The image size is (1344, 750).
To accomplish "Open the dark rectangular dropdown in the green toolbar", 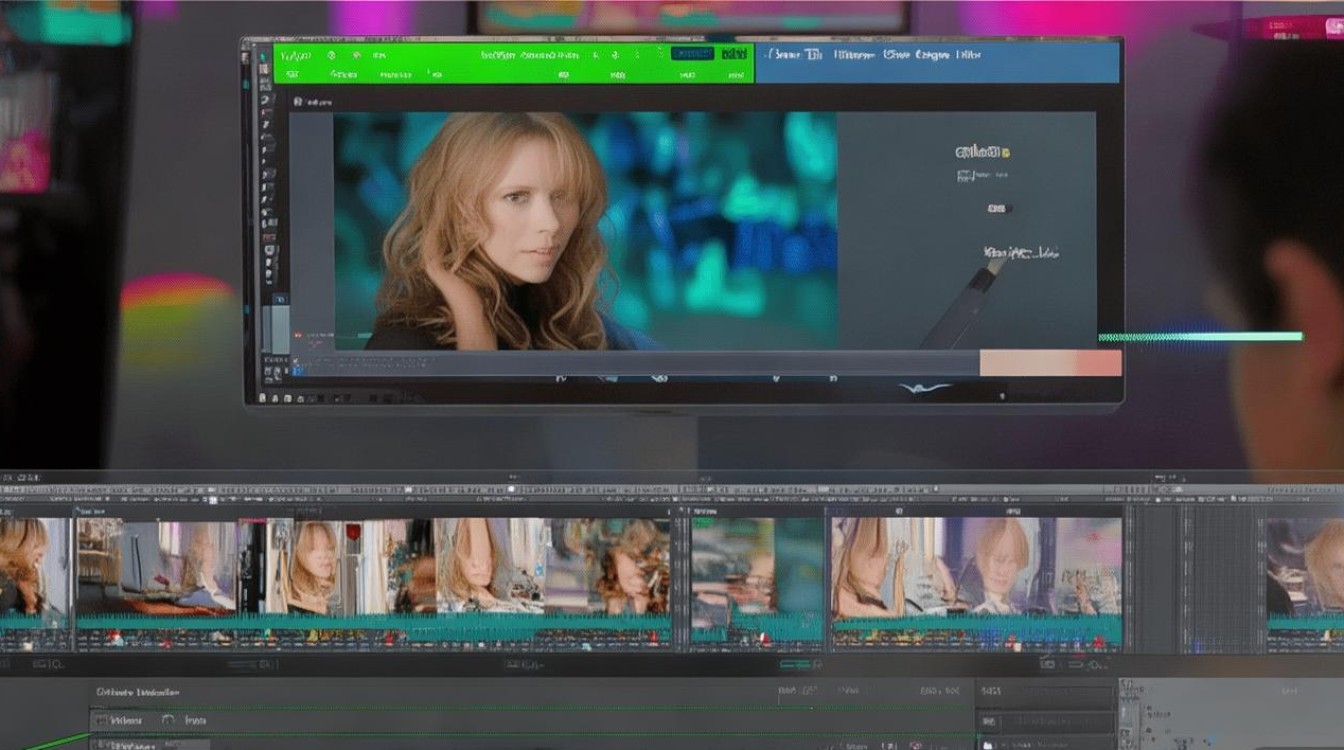I will point(691,53).
